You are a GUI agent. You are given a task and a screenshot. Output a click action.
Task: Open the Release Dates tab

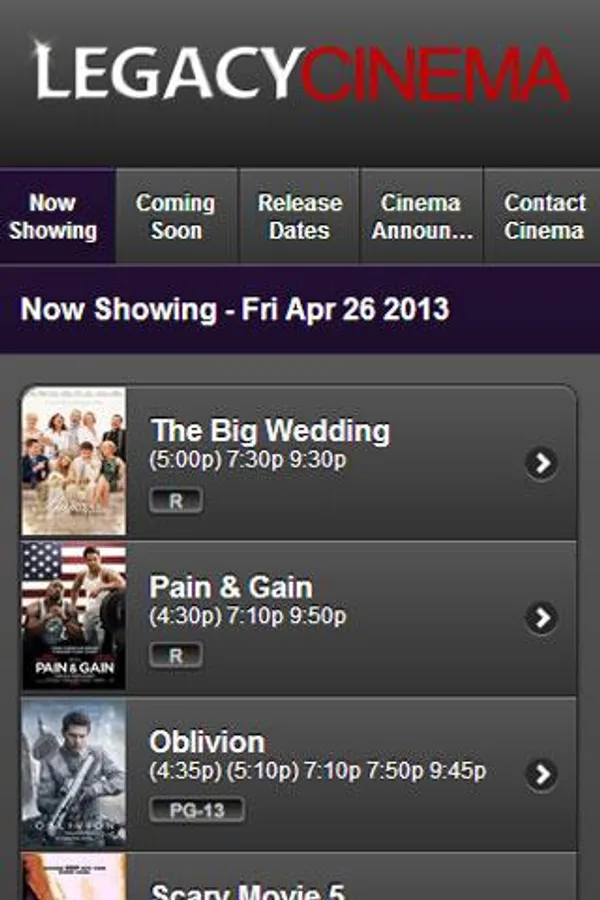[299, 216]
